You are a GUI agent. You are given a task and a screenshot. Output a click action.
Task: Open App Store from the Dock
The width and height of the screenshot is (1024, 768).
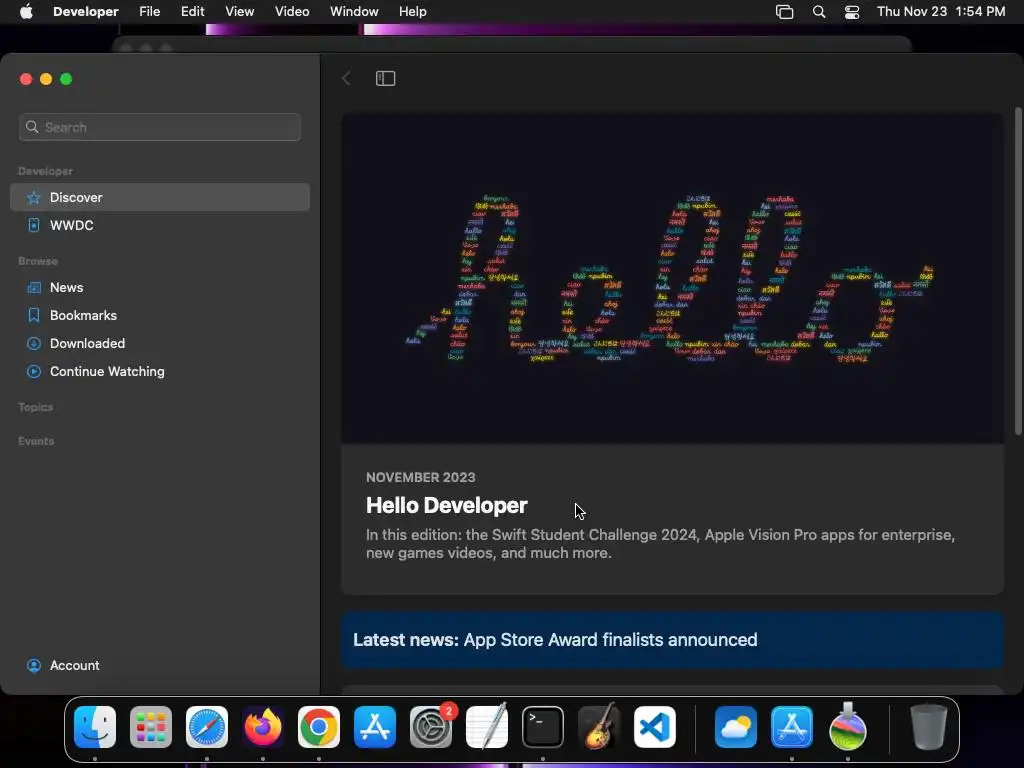click(x=375, y=727)
